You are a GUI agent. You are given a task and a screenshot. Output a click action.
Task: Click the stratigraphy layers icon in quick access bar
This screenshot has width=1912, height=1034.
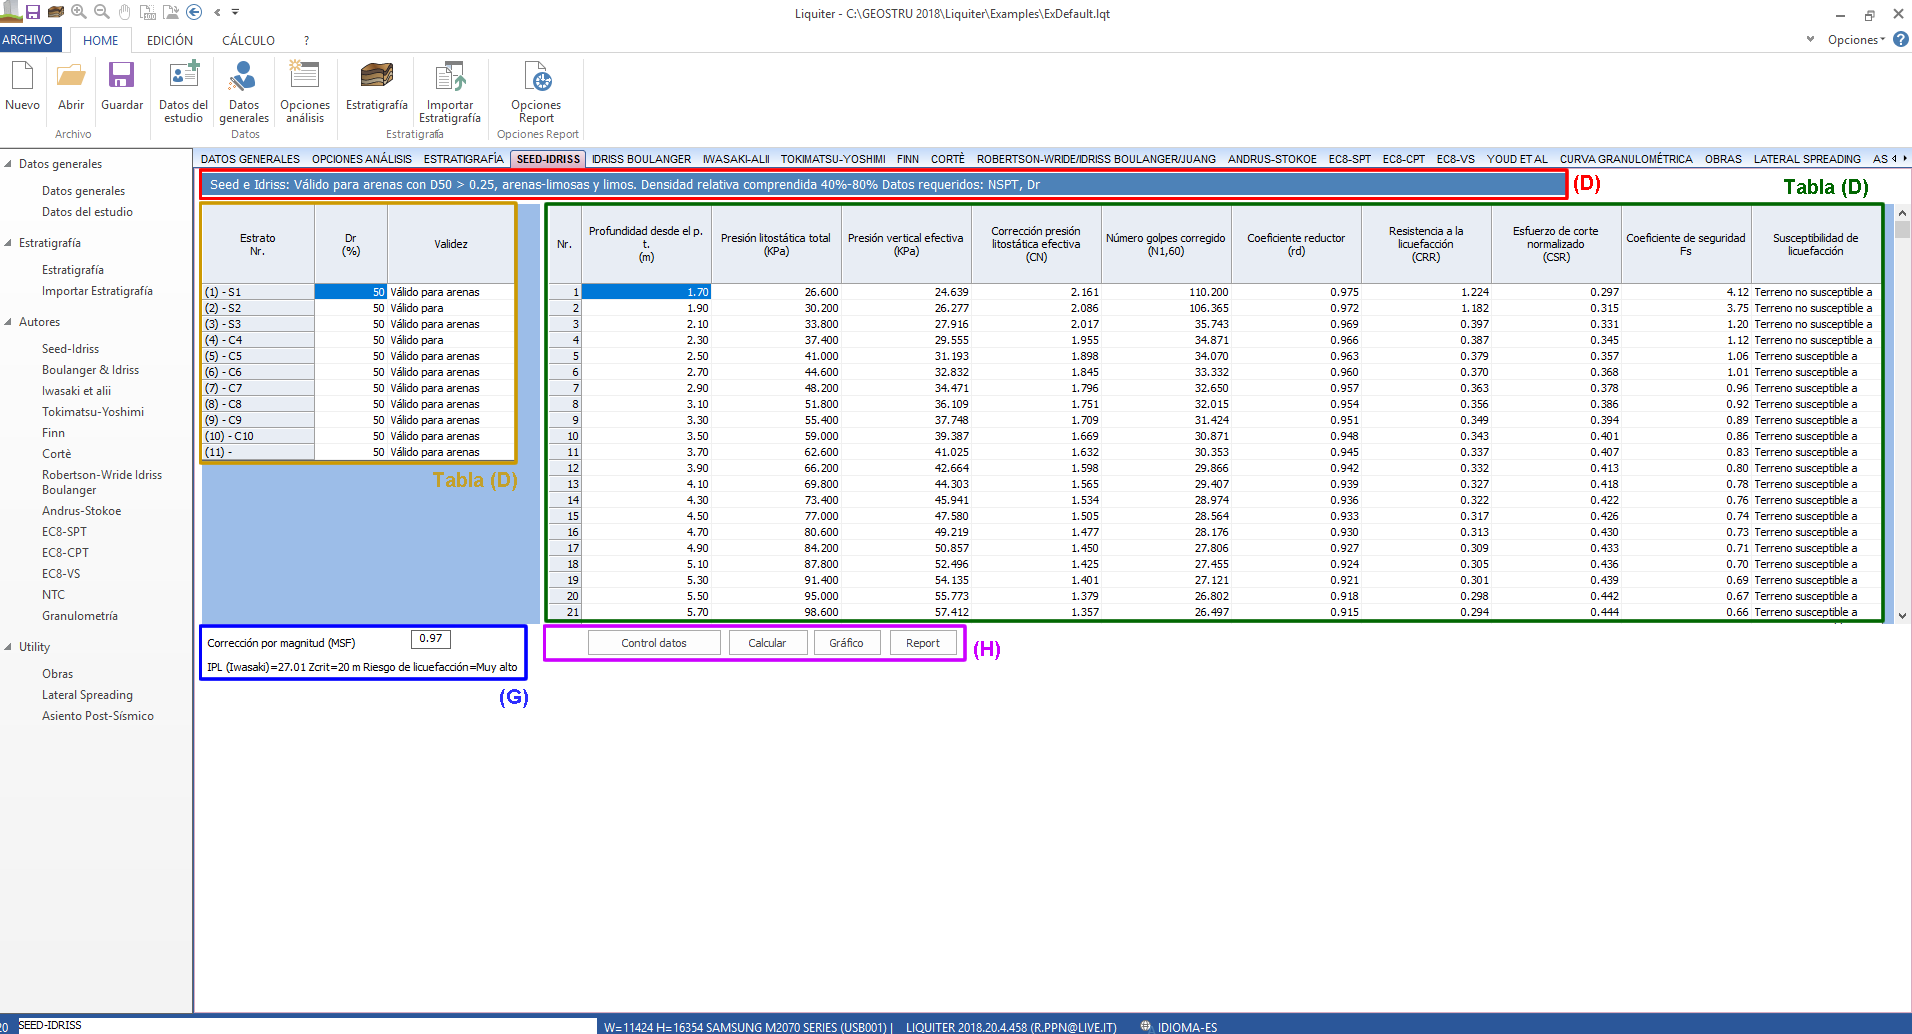[56, 12]
